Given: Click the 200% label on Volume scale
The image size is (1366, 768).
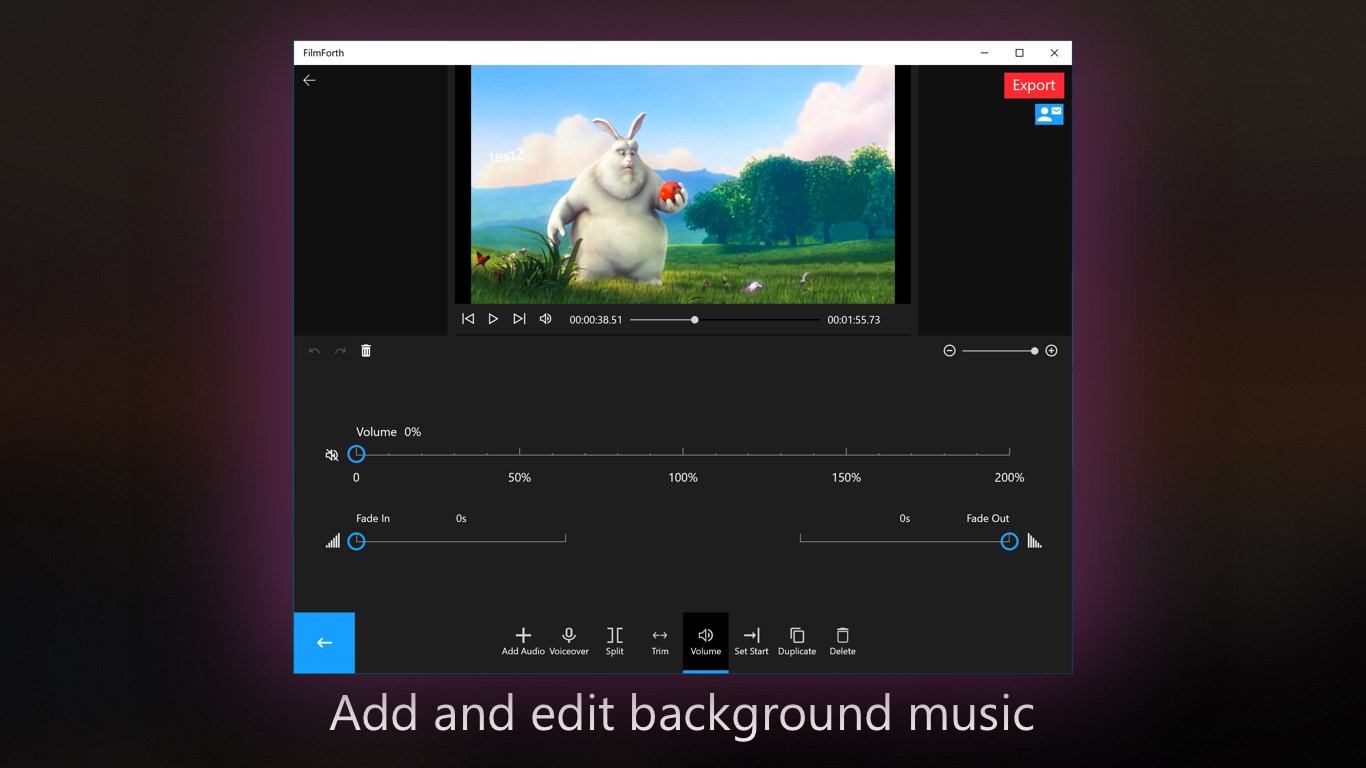Looking at the screenshot, I should point(1009,478).
